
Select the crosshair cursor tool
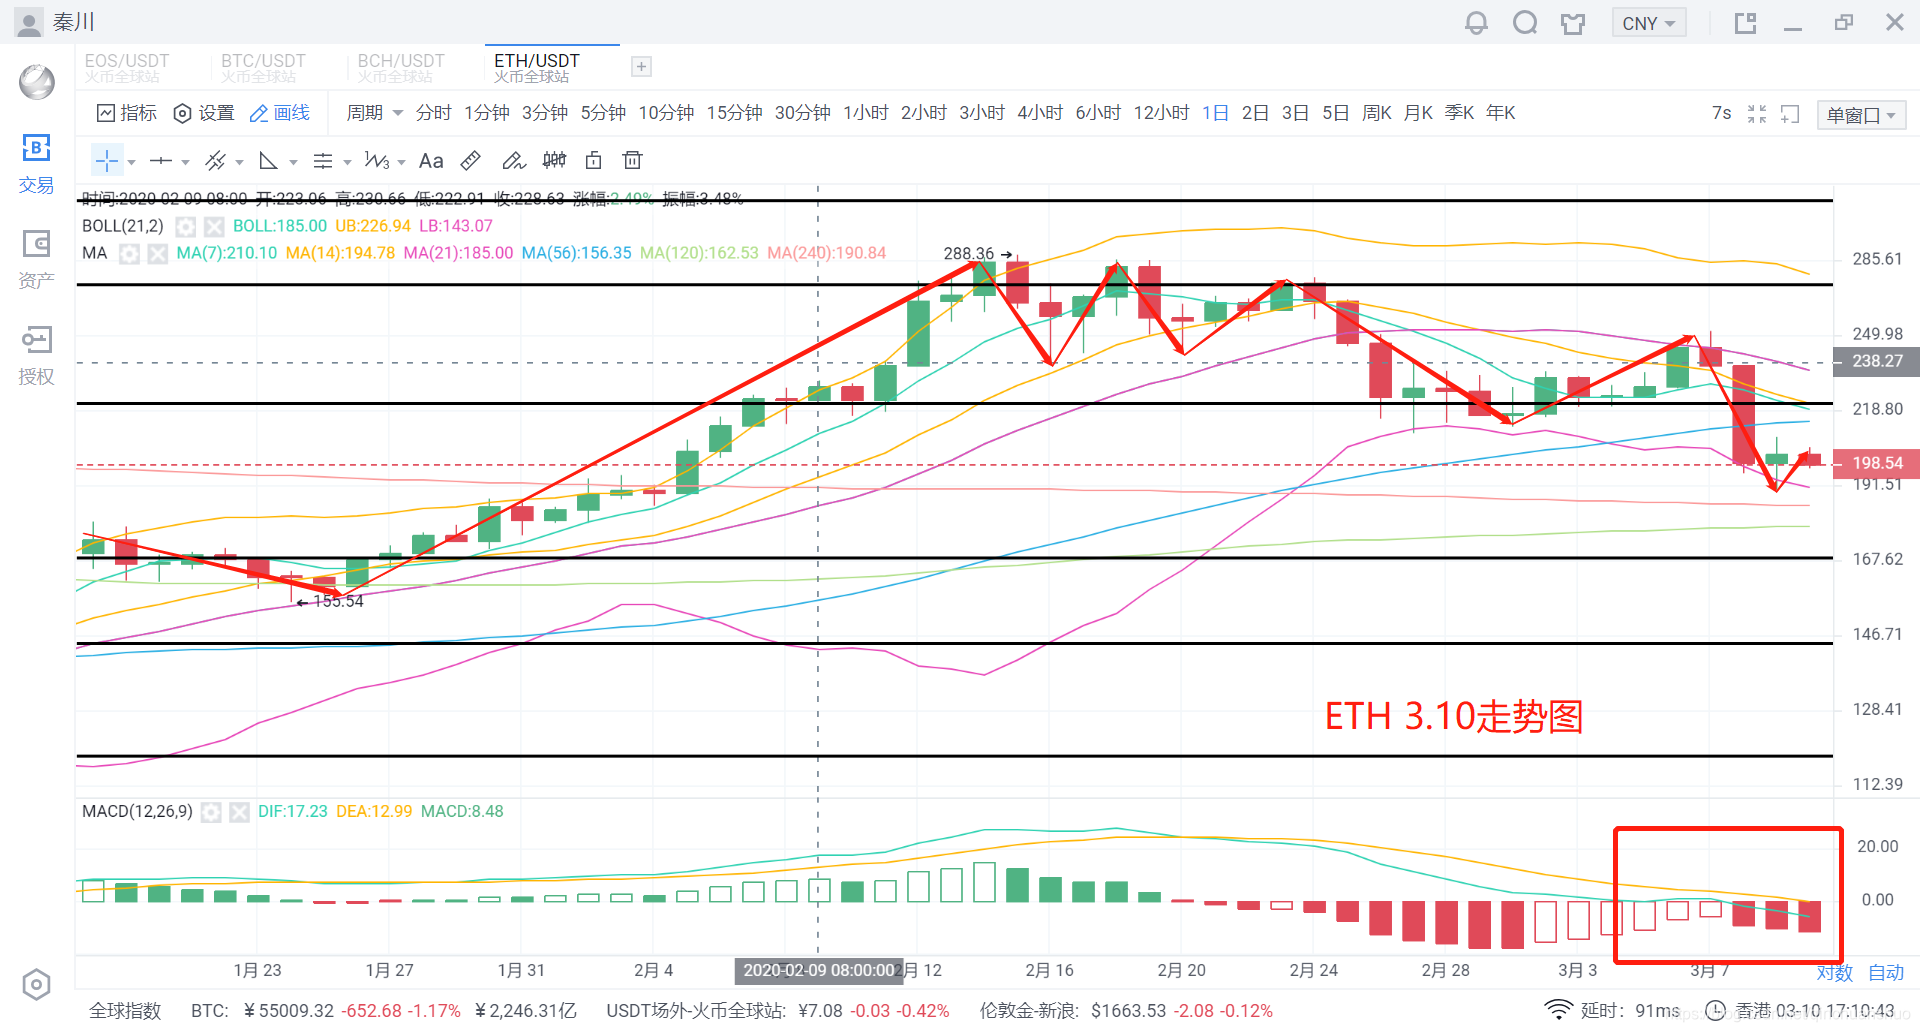[106, 161]
